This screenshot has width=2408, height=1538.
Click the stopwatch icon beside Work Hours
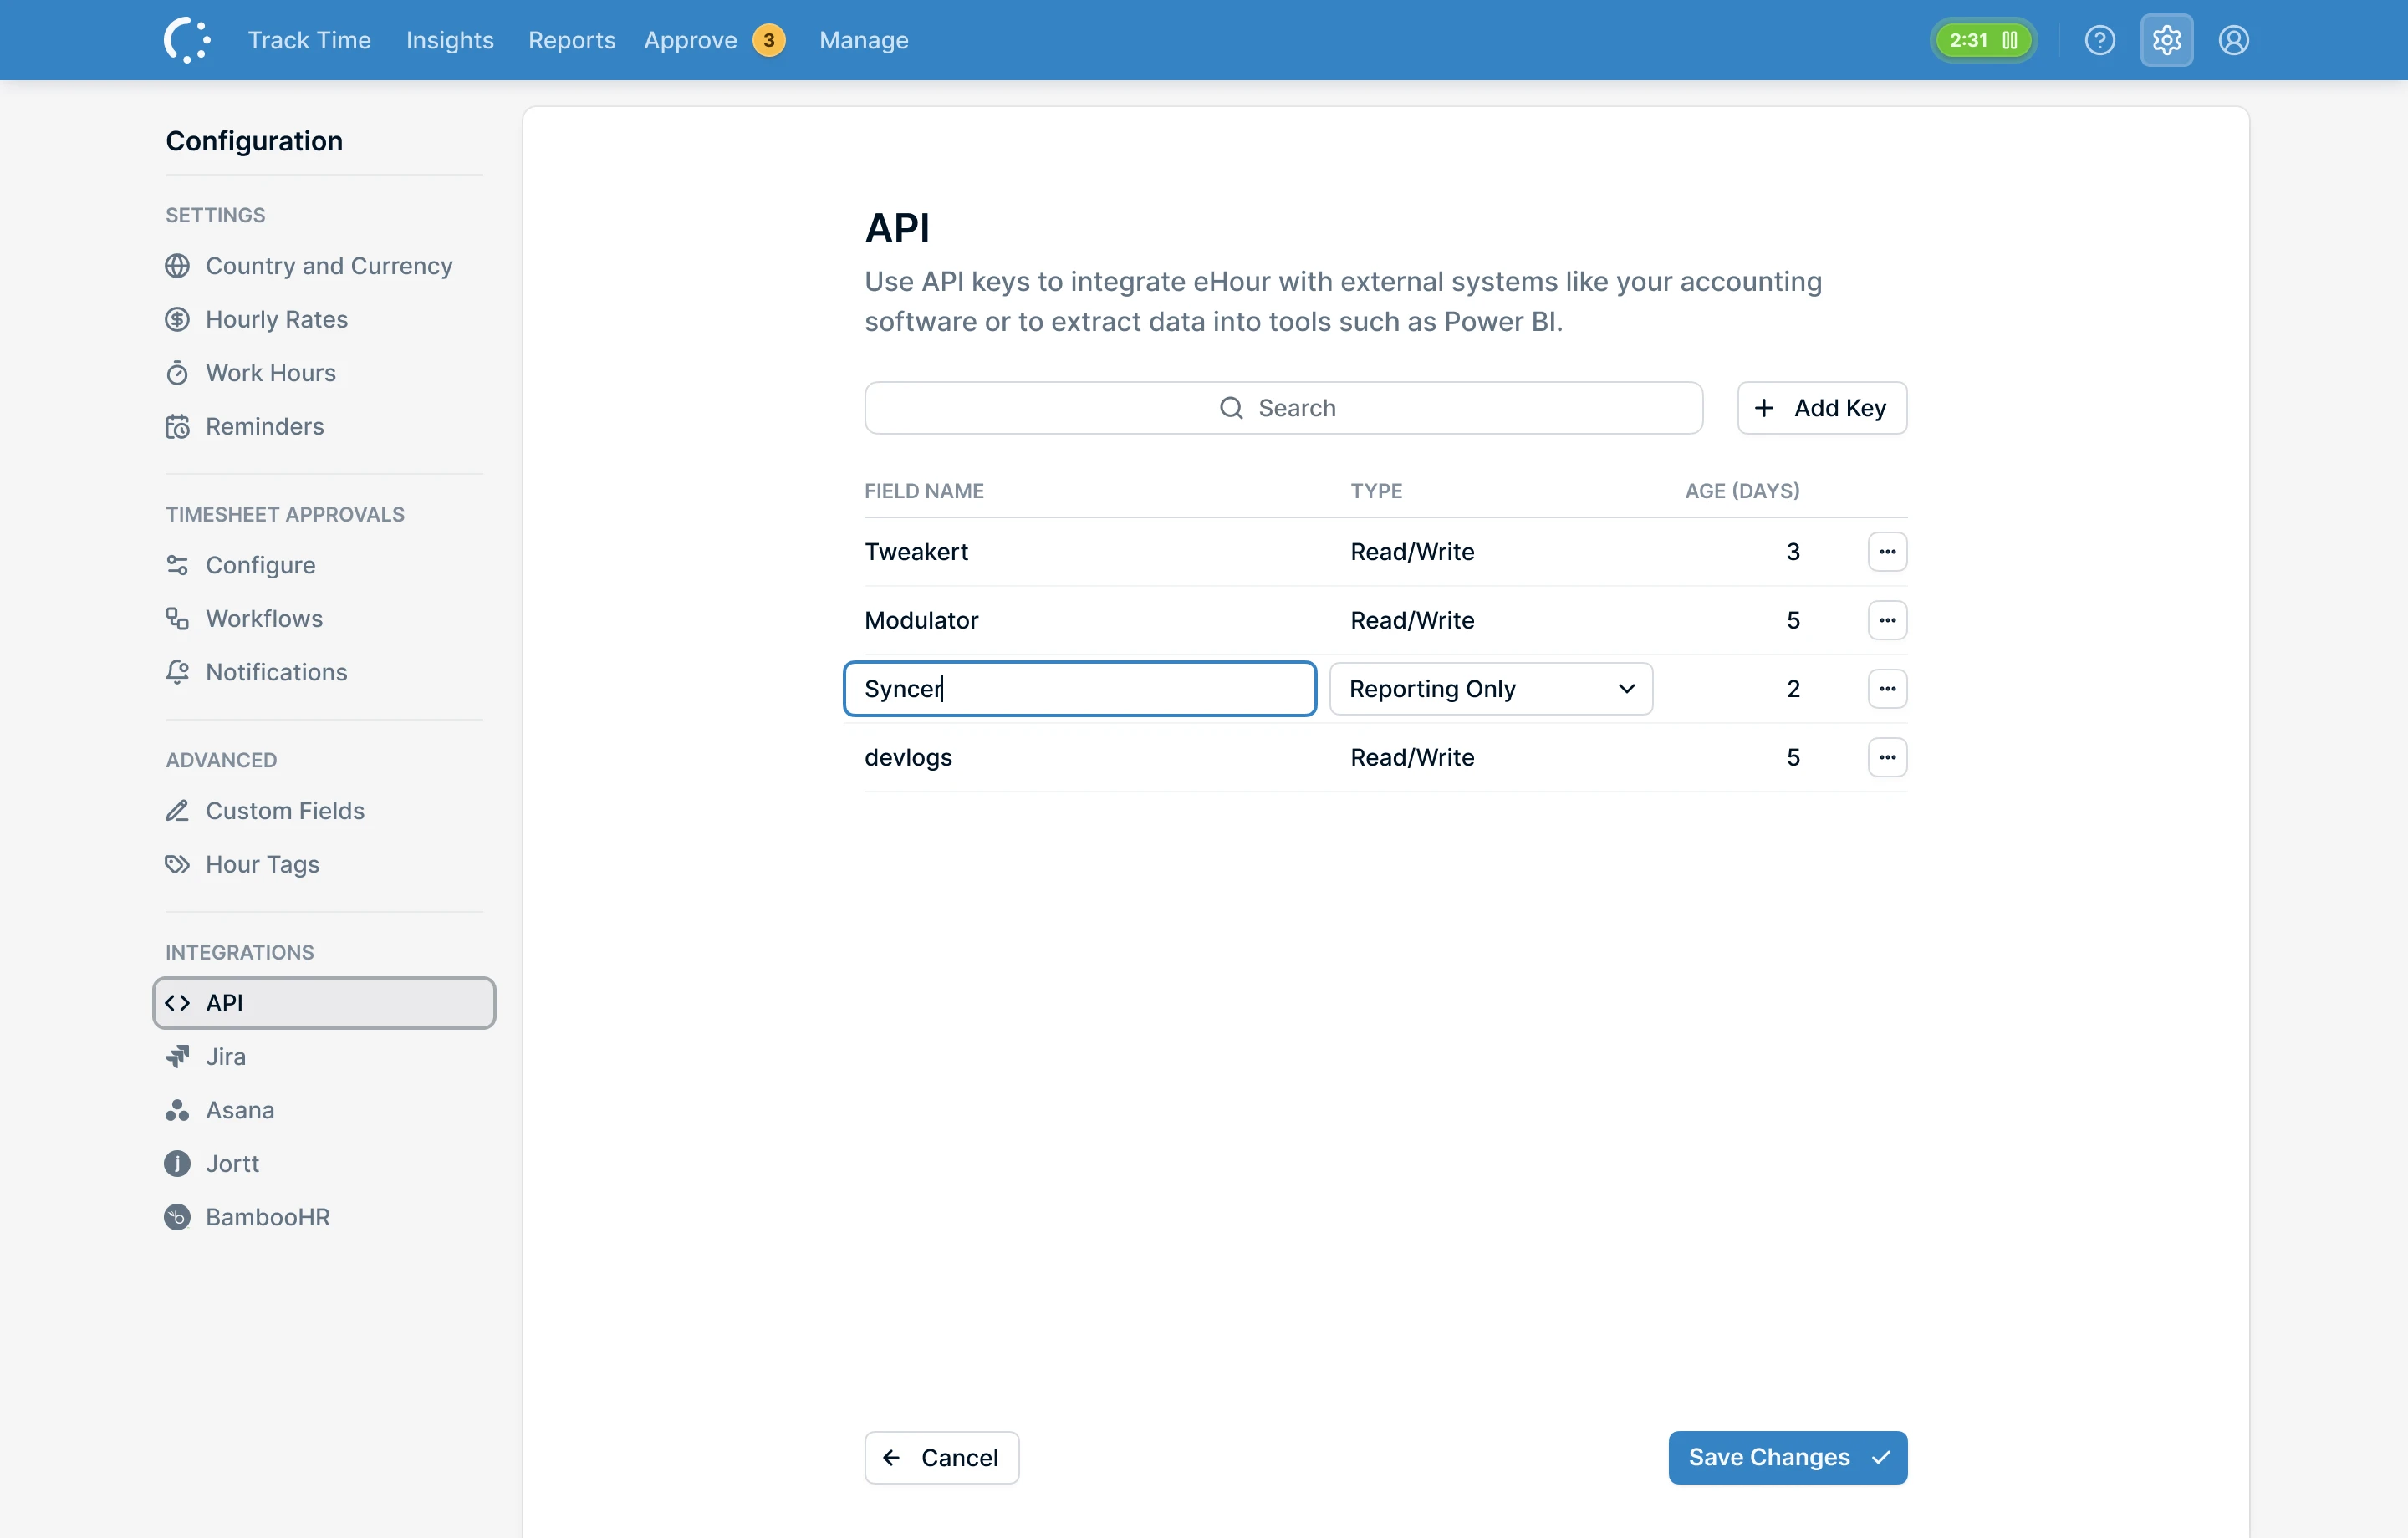coord(177,373)
